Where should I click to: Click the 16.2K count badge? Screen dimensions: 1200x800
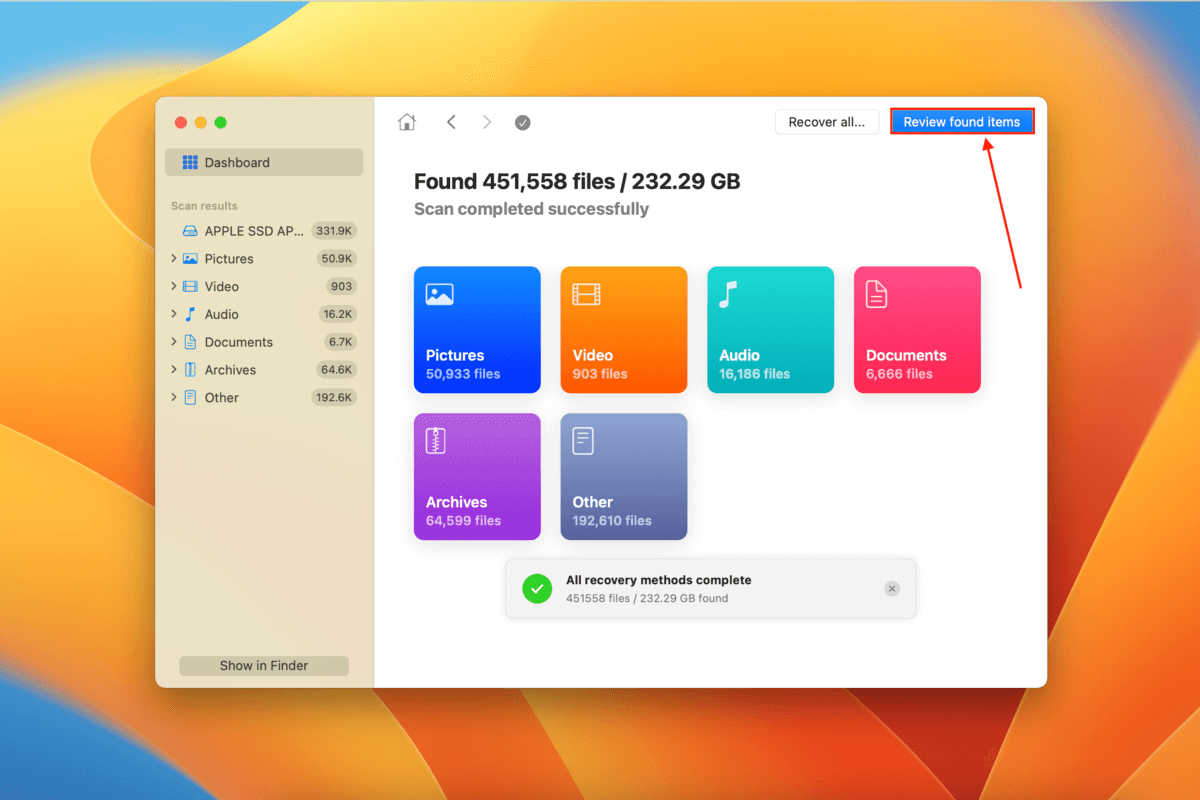(x=336, y=314)
